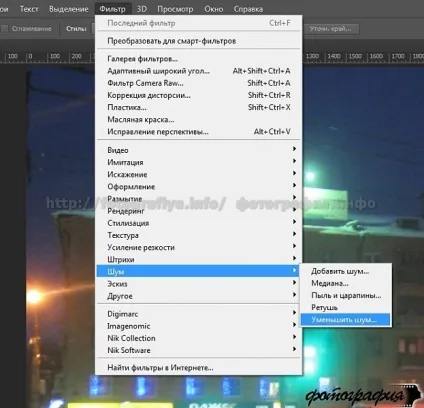
Task: Open the Выделение menu
Action: [69, 9]
